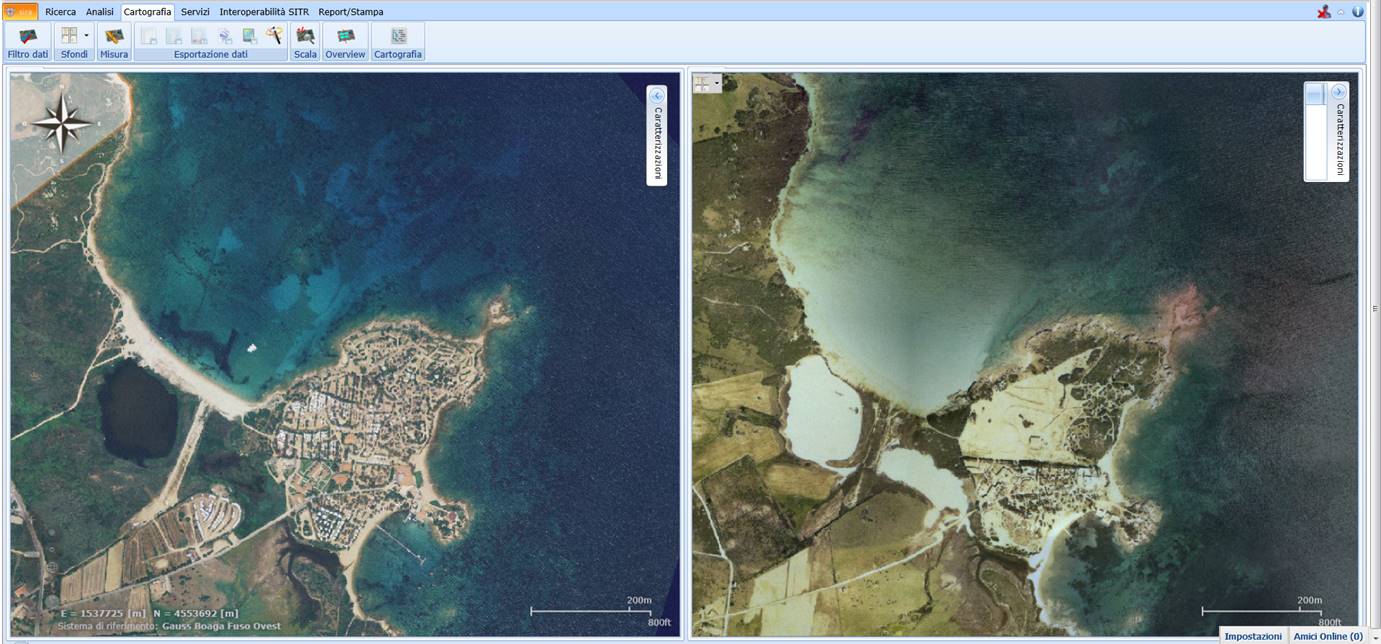Click the Impostazioni button
The height and width of the screenshot is (644, 1381).
coord(1253,636)
